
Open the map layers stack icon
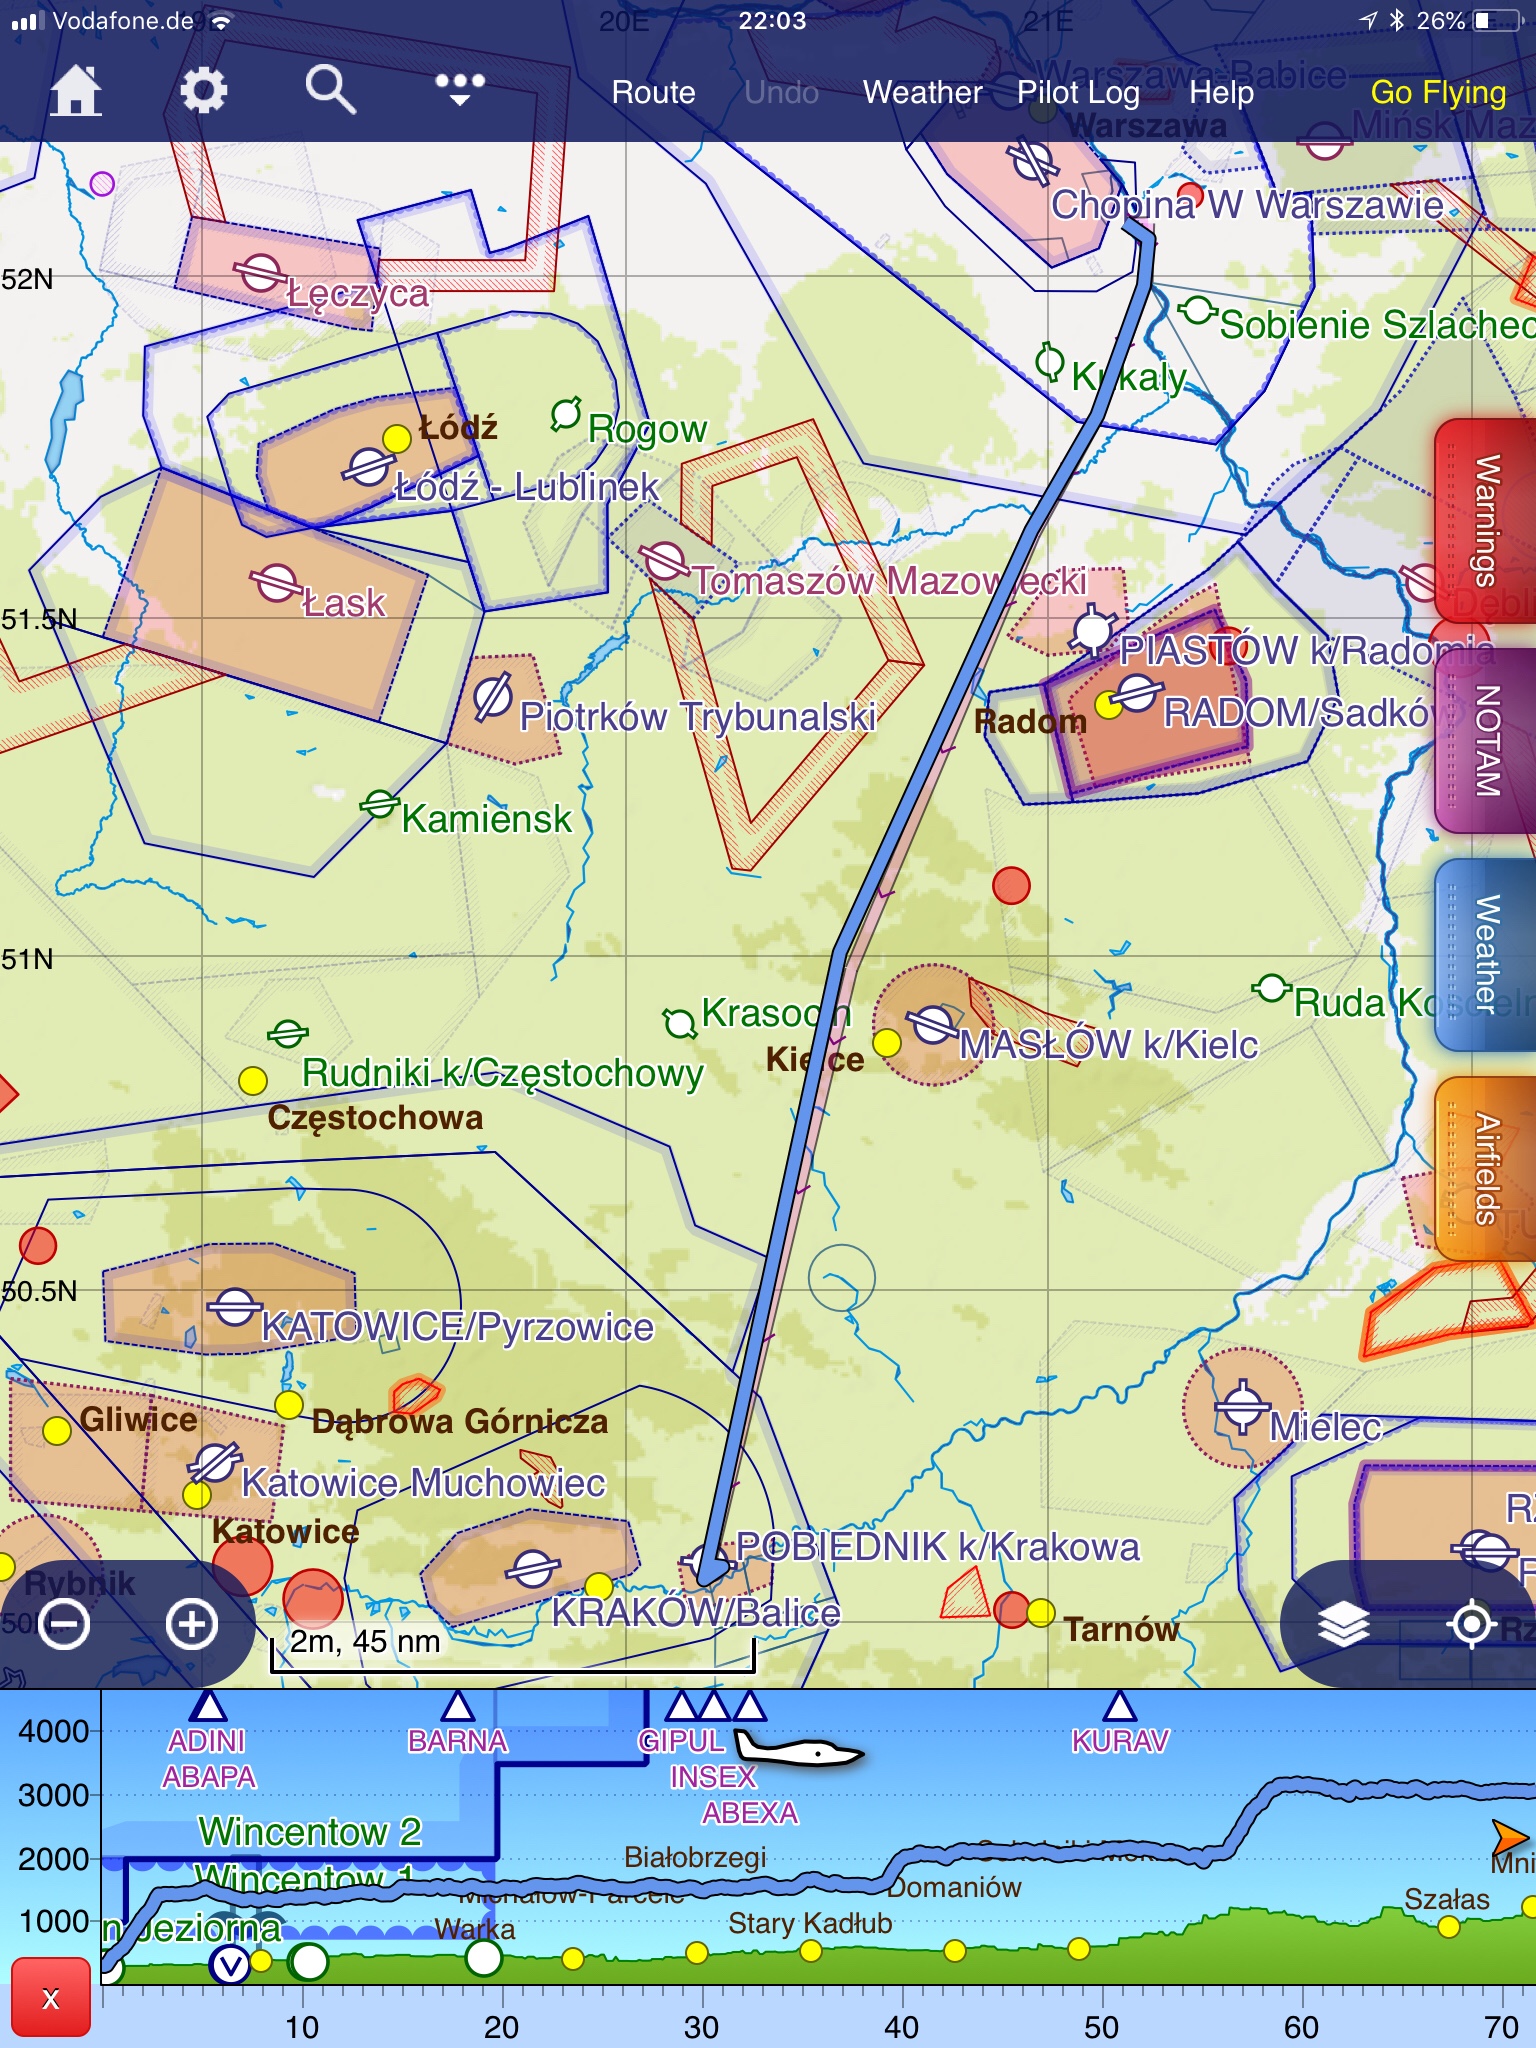point(1343,1624)
